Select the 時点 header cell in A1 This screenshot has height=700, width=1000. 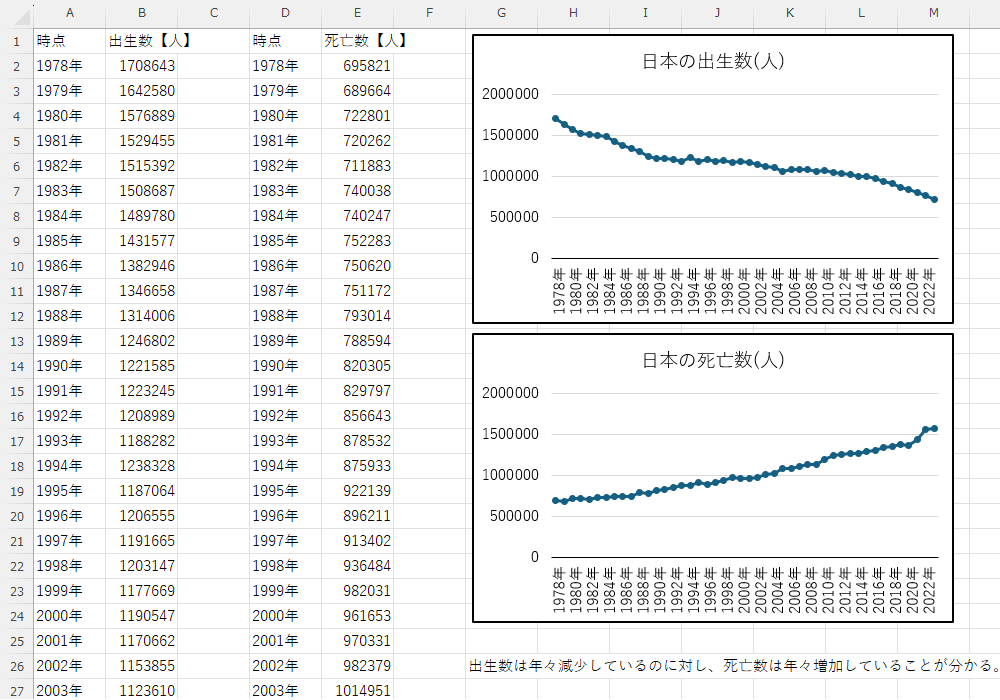point(69,40)
